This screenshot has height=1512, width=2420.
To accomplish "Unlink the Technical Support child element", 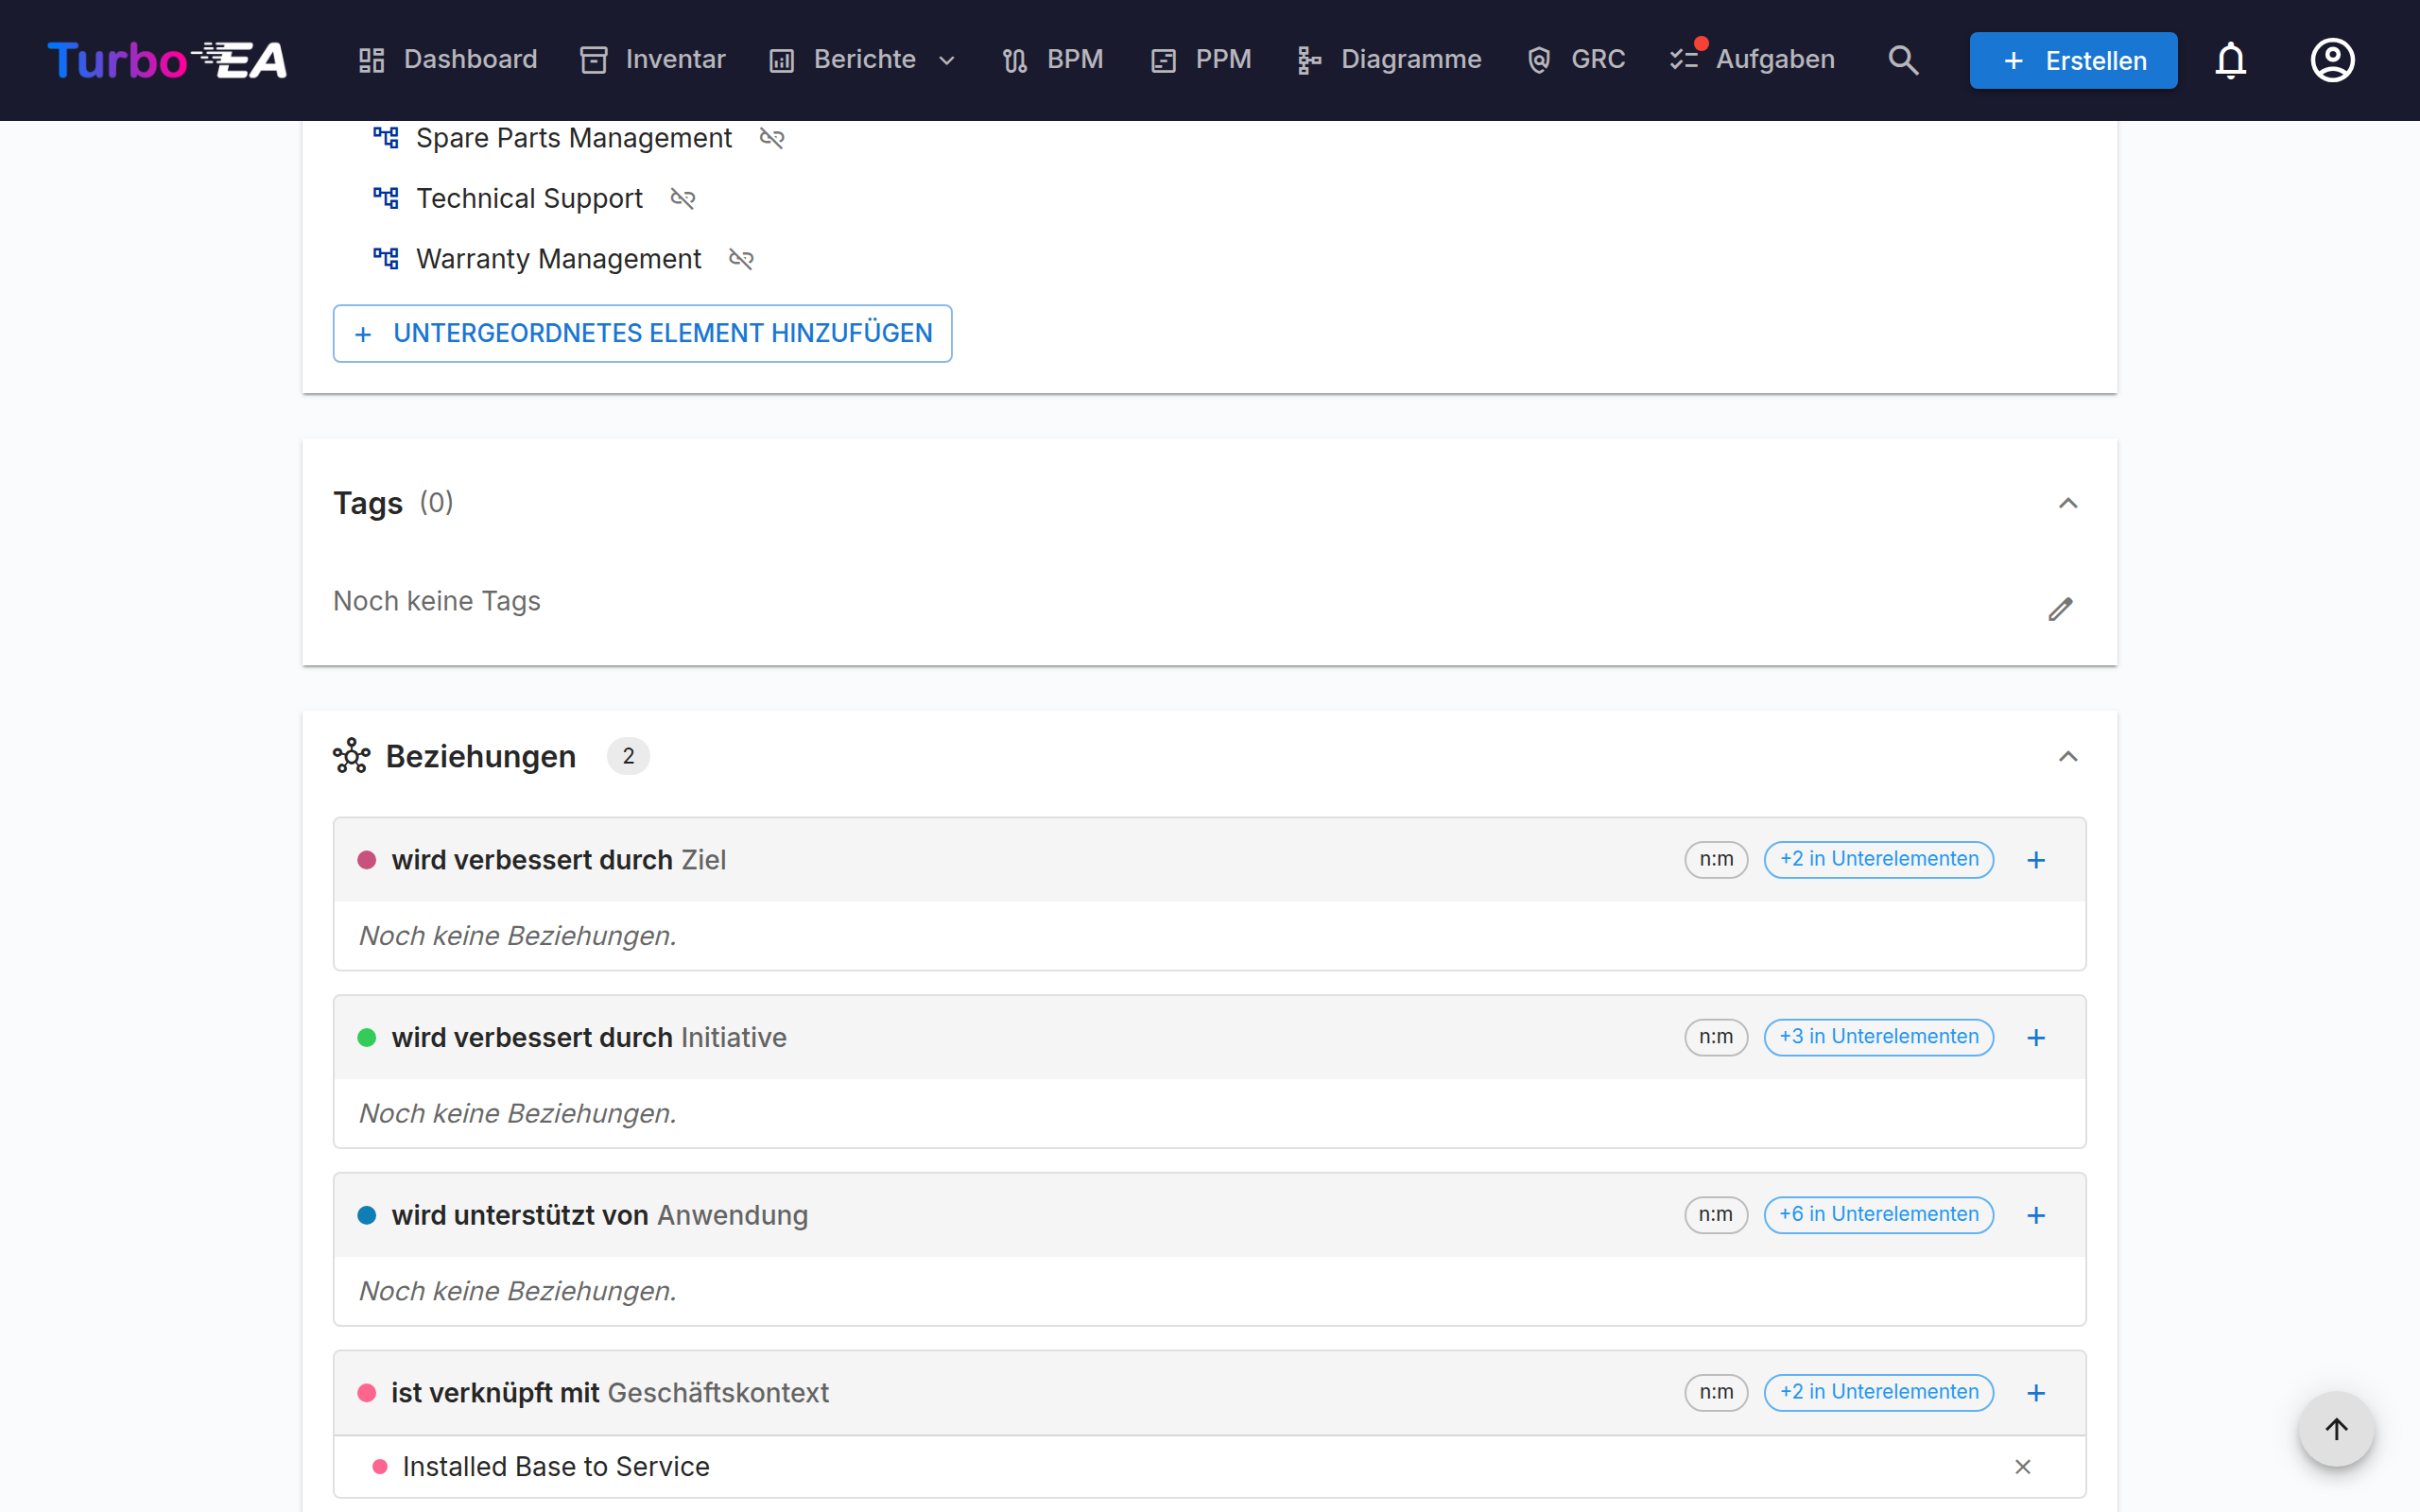I will point(682,199).
